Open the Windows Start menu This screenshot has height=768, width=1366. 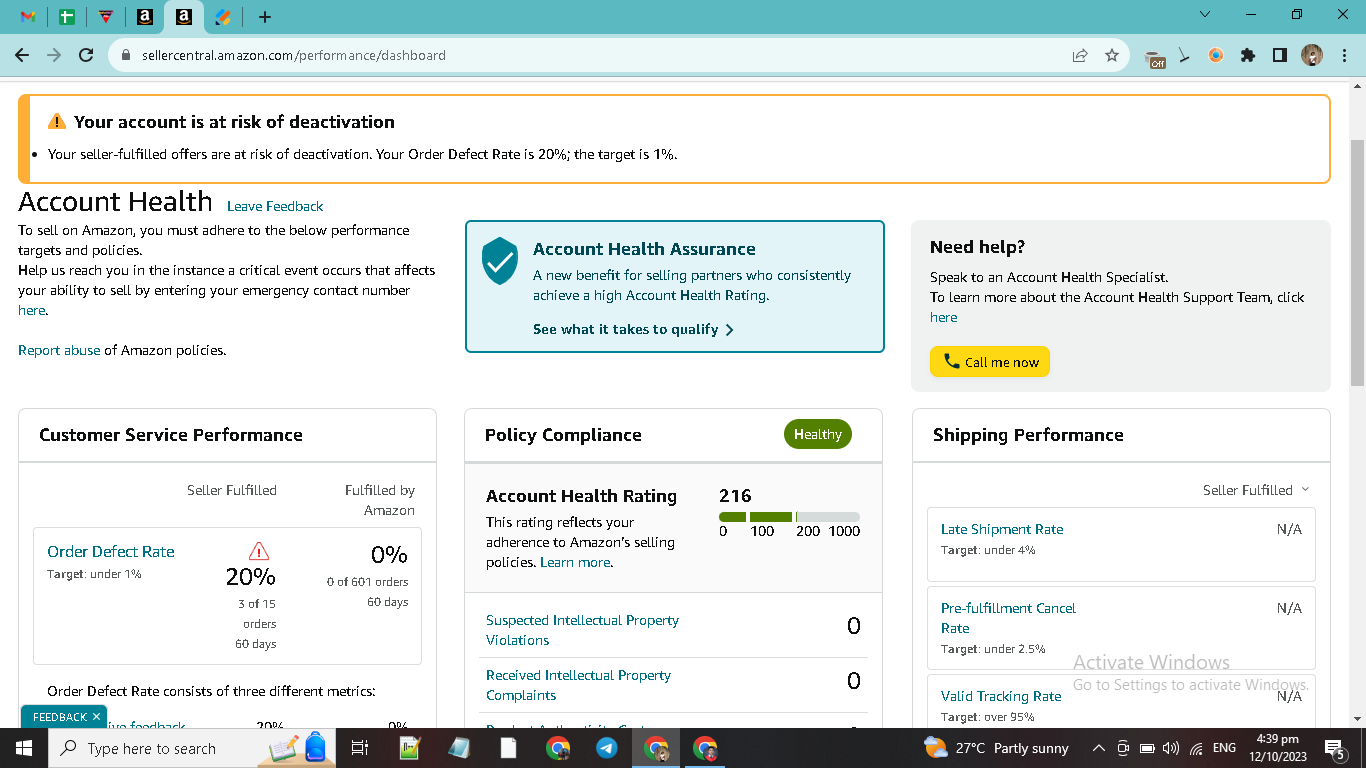(23, 748)
